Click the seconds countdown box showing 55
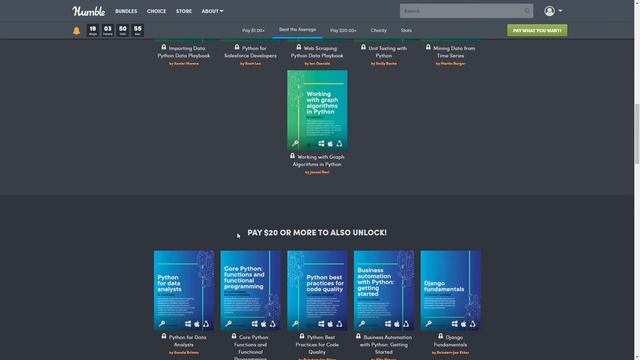This screenshot has height=360, width=640. pos(138,30)
